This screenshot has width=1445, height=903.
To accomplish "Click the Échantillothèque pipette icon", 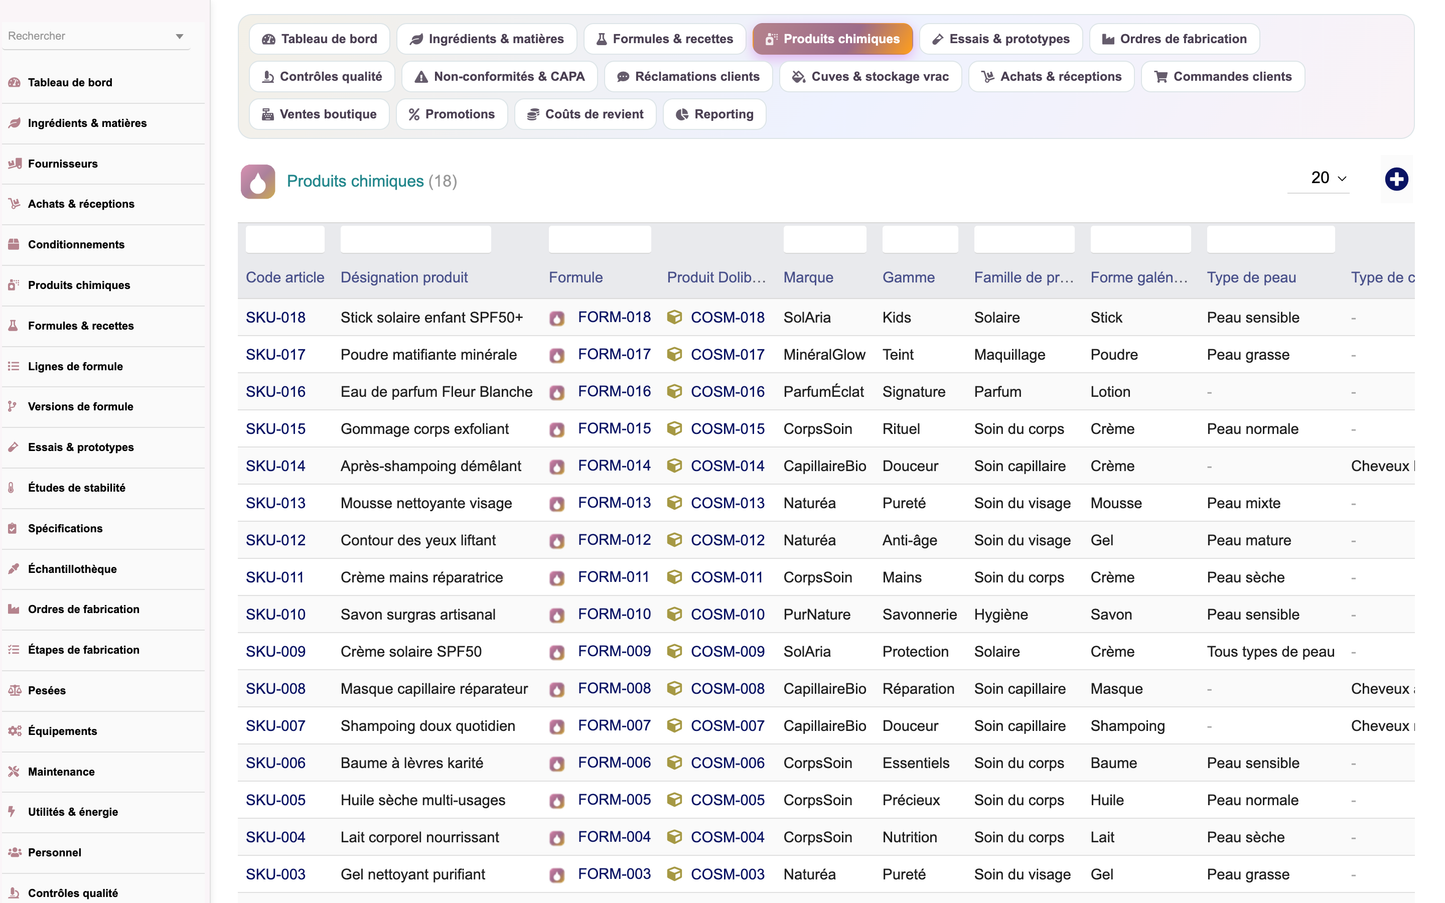I will 14,569.
